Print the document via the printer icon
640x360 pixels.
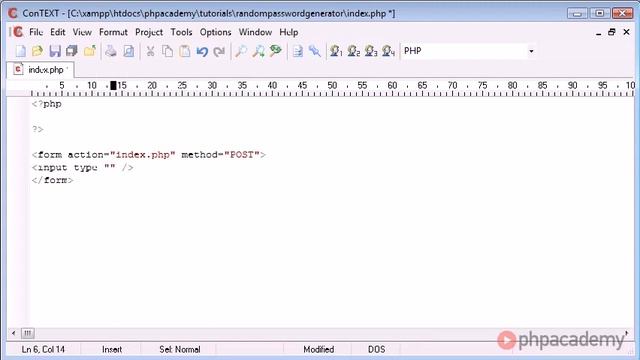pyautogui.click(x=111, y=51)
